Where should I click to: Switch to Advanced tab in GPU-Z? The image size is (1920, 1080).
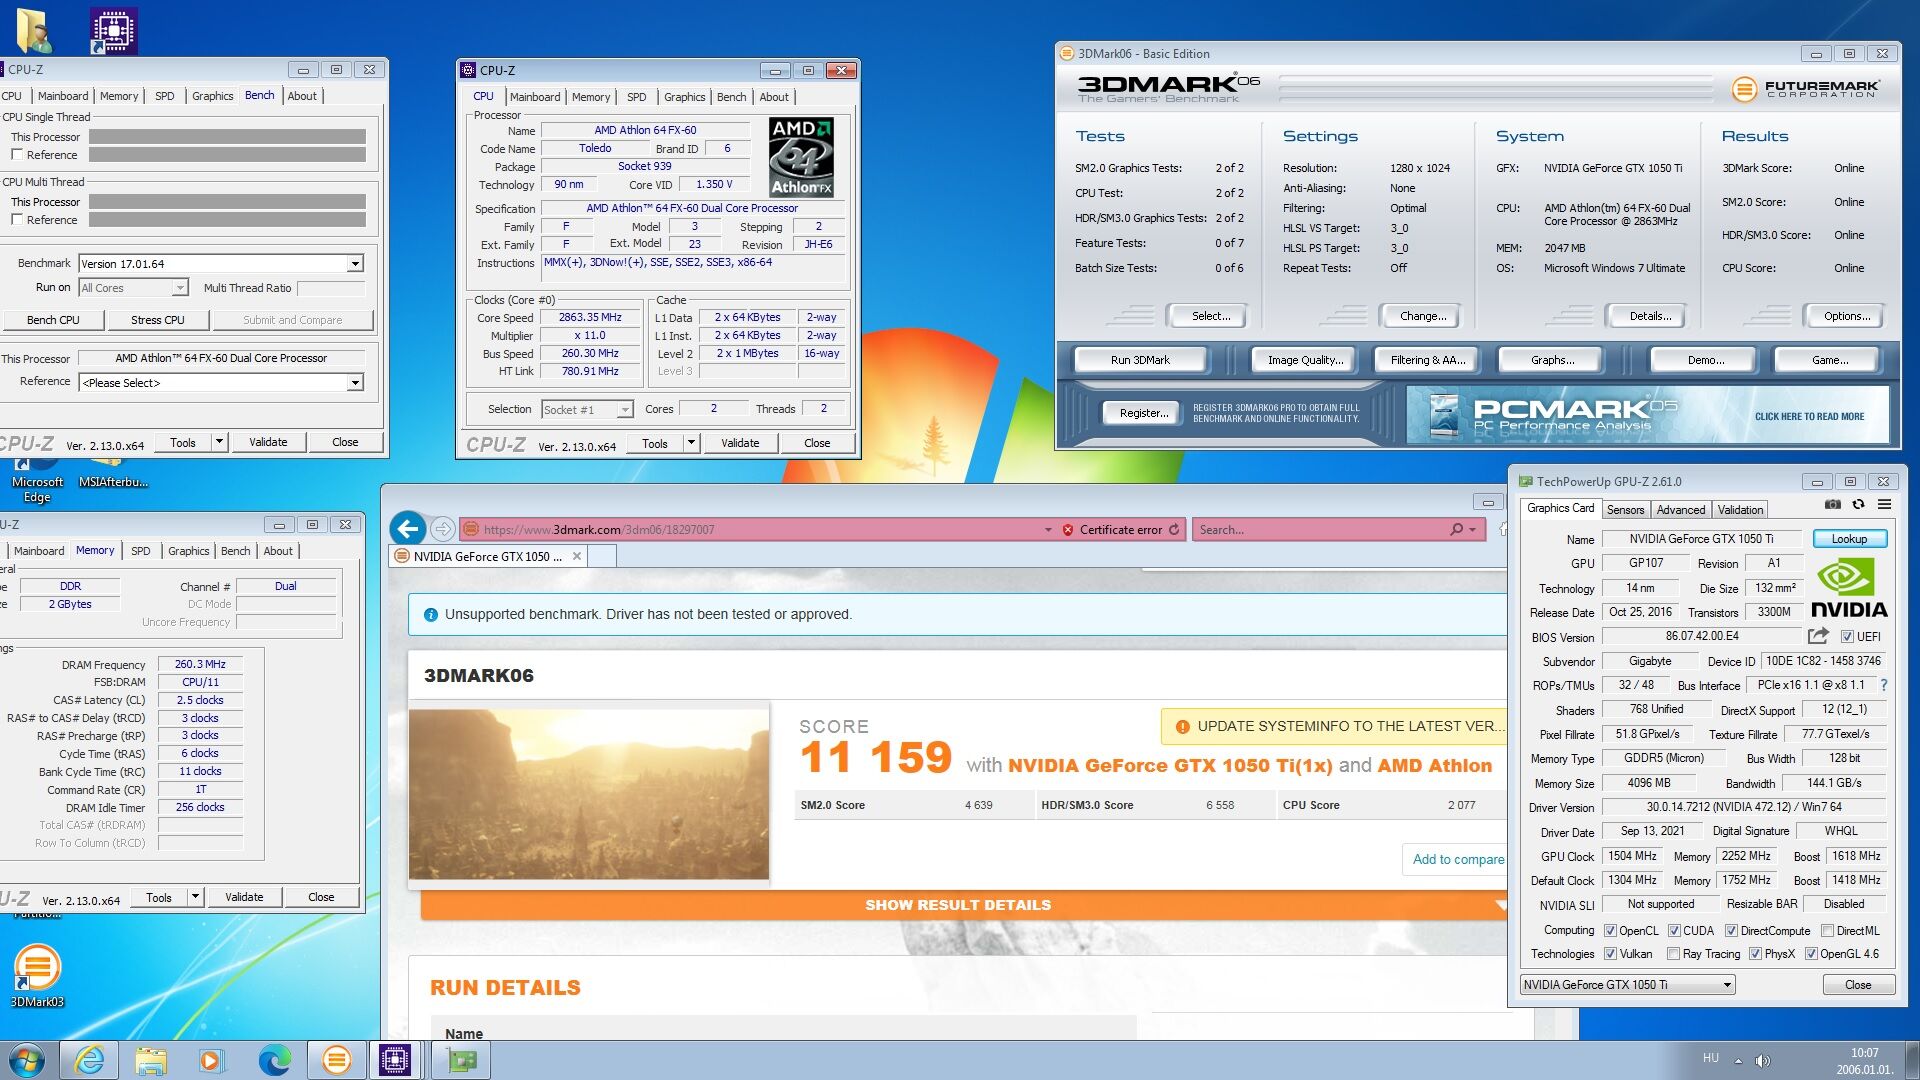coord(1681,510)
